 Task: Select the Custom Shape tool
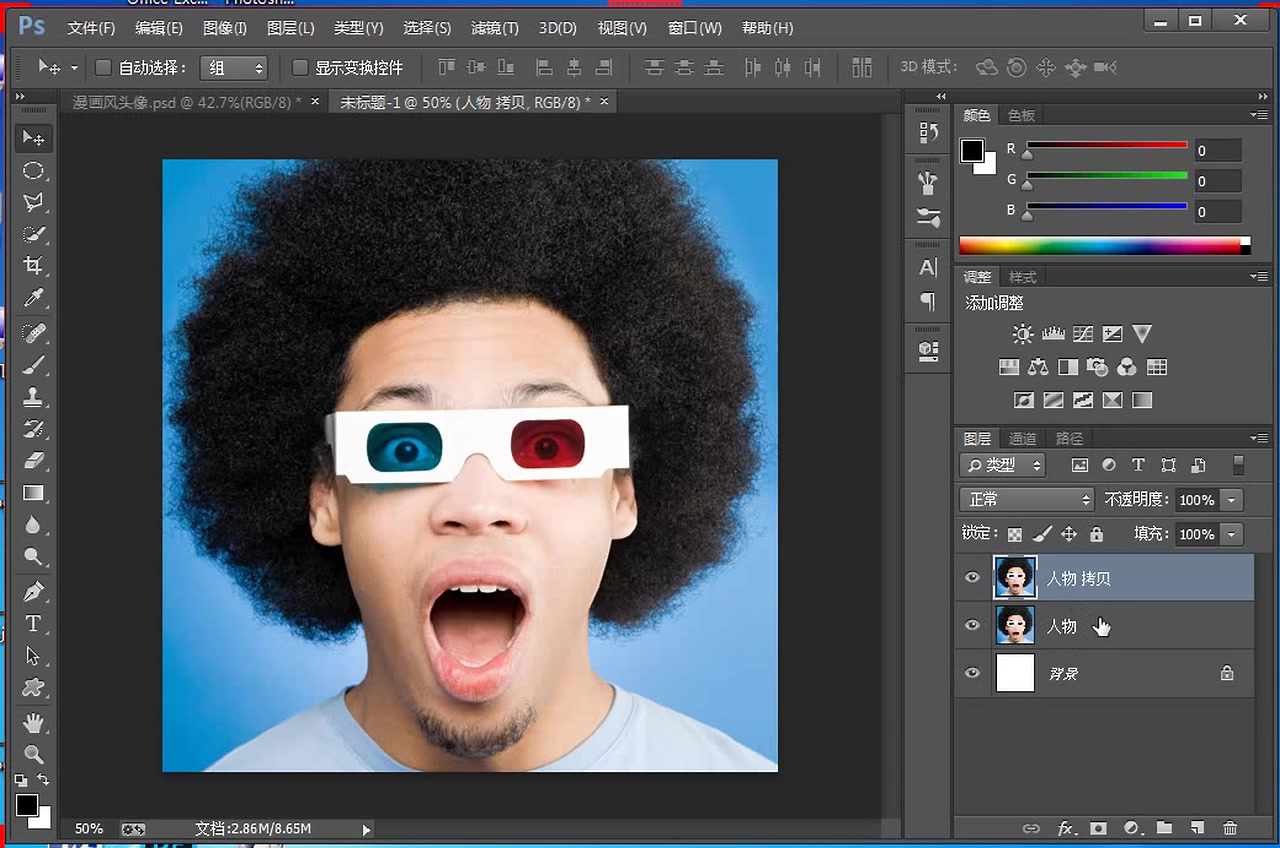[x=34, y=687]
